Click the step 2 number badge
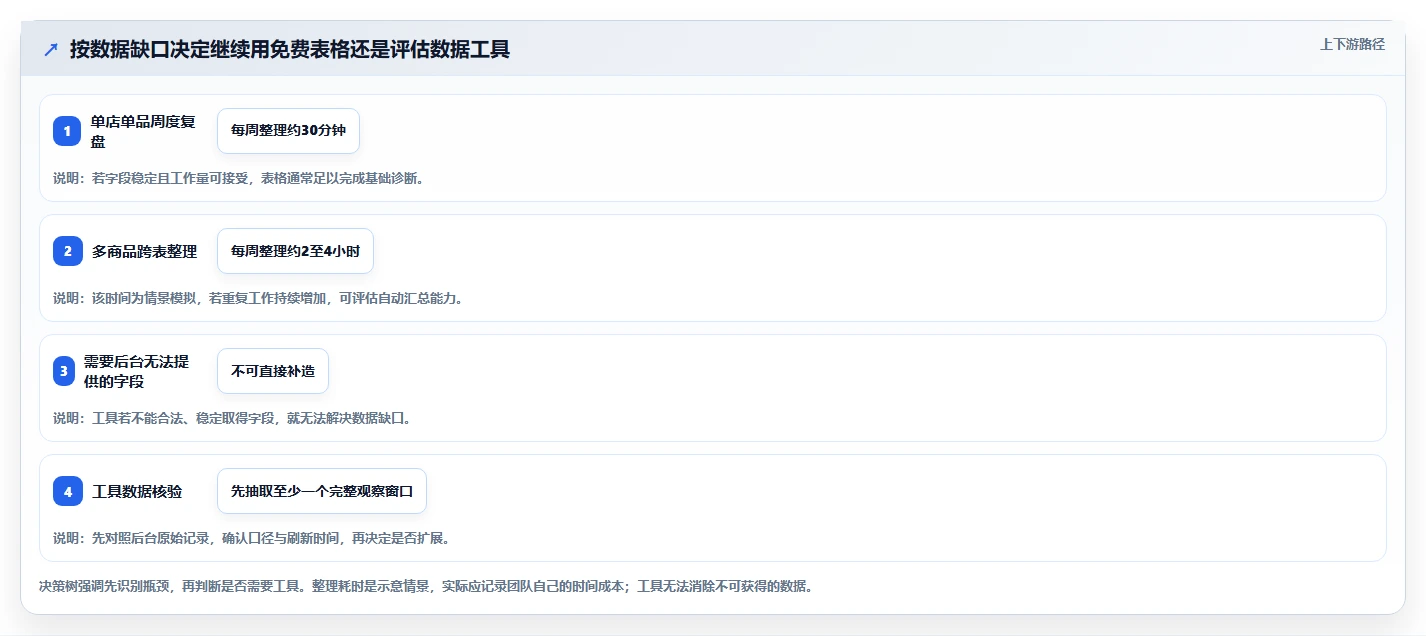1426x636 pixels. (68, 251)
